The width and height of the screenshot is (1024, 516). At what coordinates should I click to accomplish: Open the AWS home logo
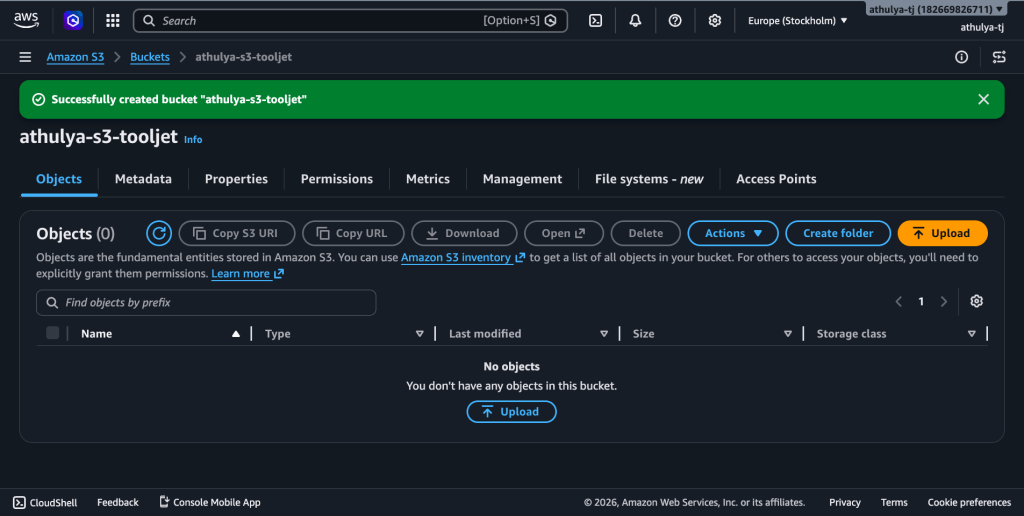(26, 20)
